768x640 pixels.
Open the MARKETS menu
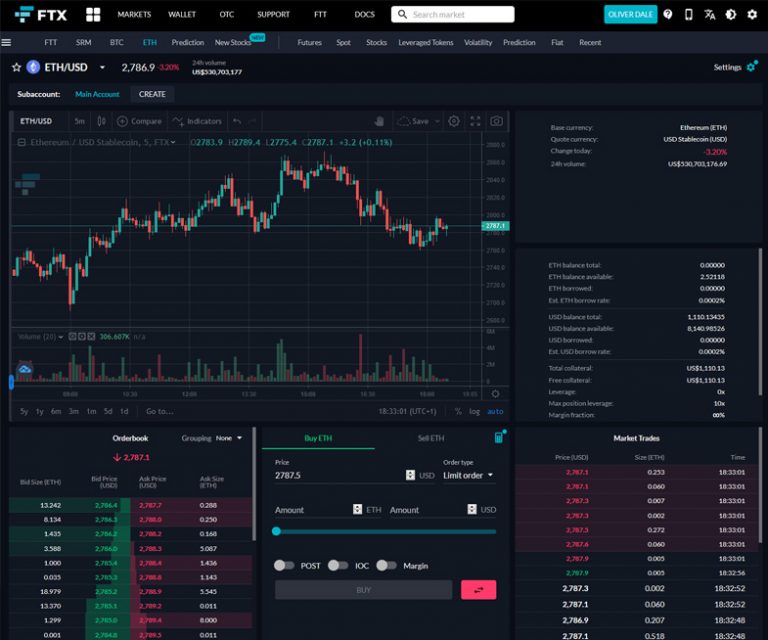134,15
